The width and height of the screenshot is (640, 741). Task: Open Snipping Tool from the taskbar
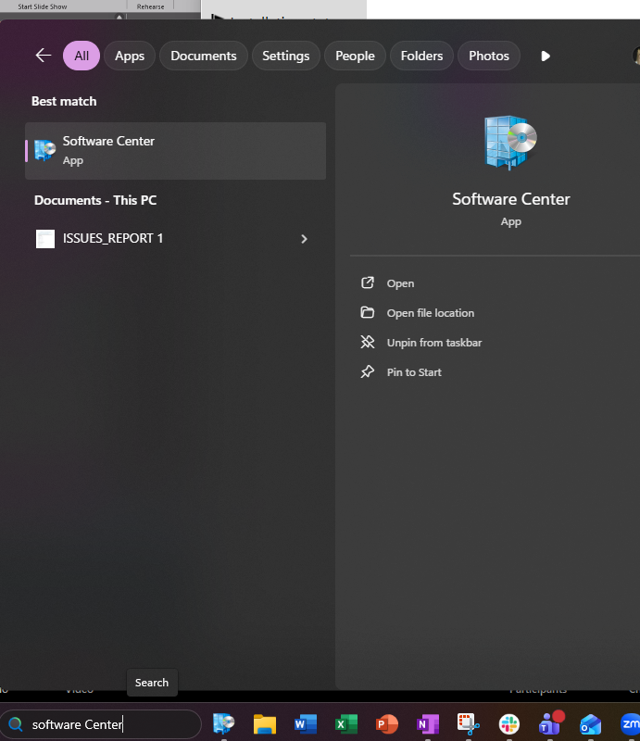click(x=468, y=724)
